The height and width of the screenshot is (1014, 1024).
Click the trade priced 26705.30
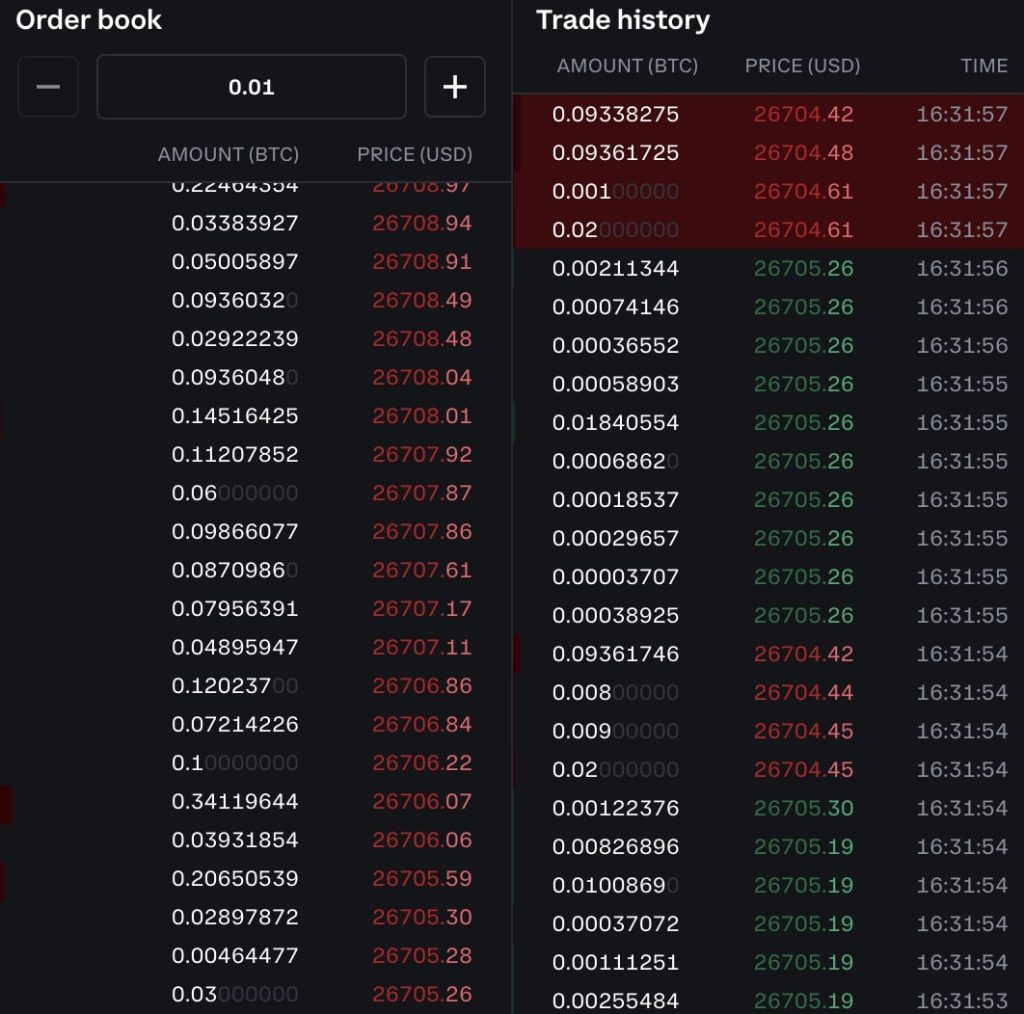tap(803, 808)
